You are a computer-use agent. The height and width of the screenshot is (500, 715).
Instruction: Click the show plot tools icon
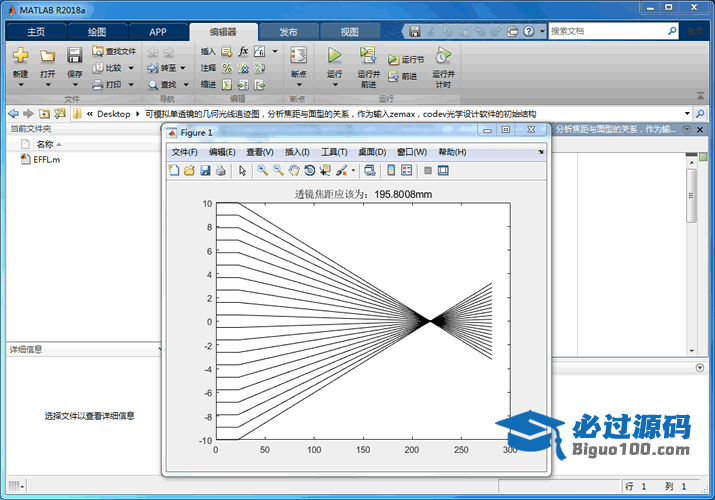pyautogui.click(x=443, y=170)
